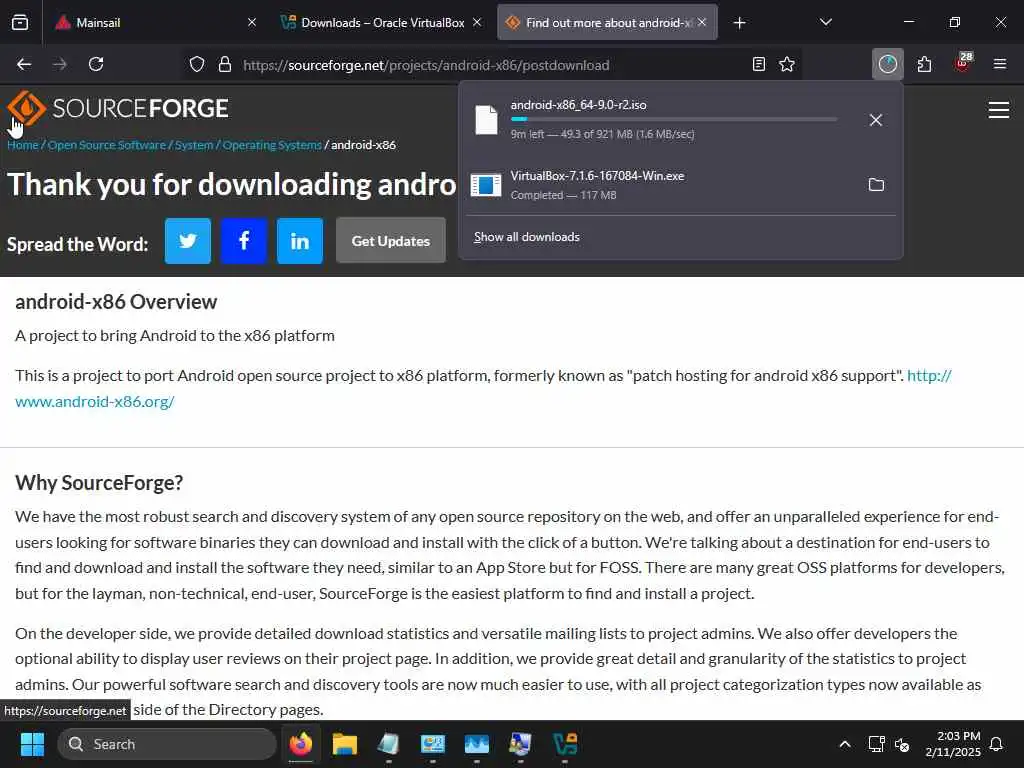Open Firefox application menu
1024x768 pixels.
coord(999,64)
